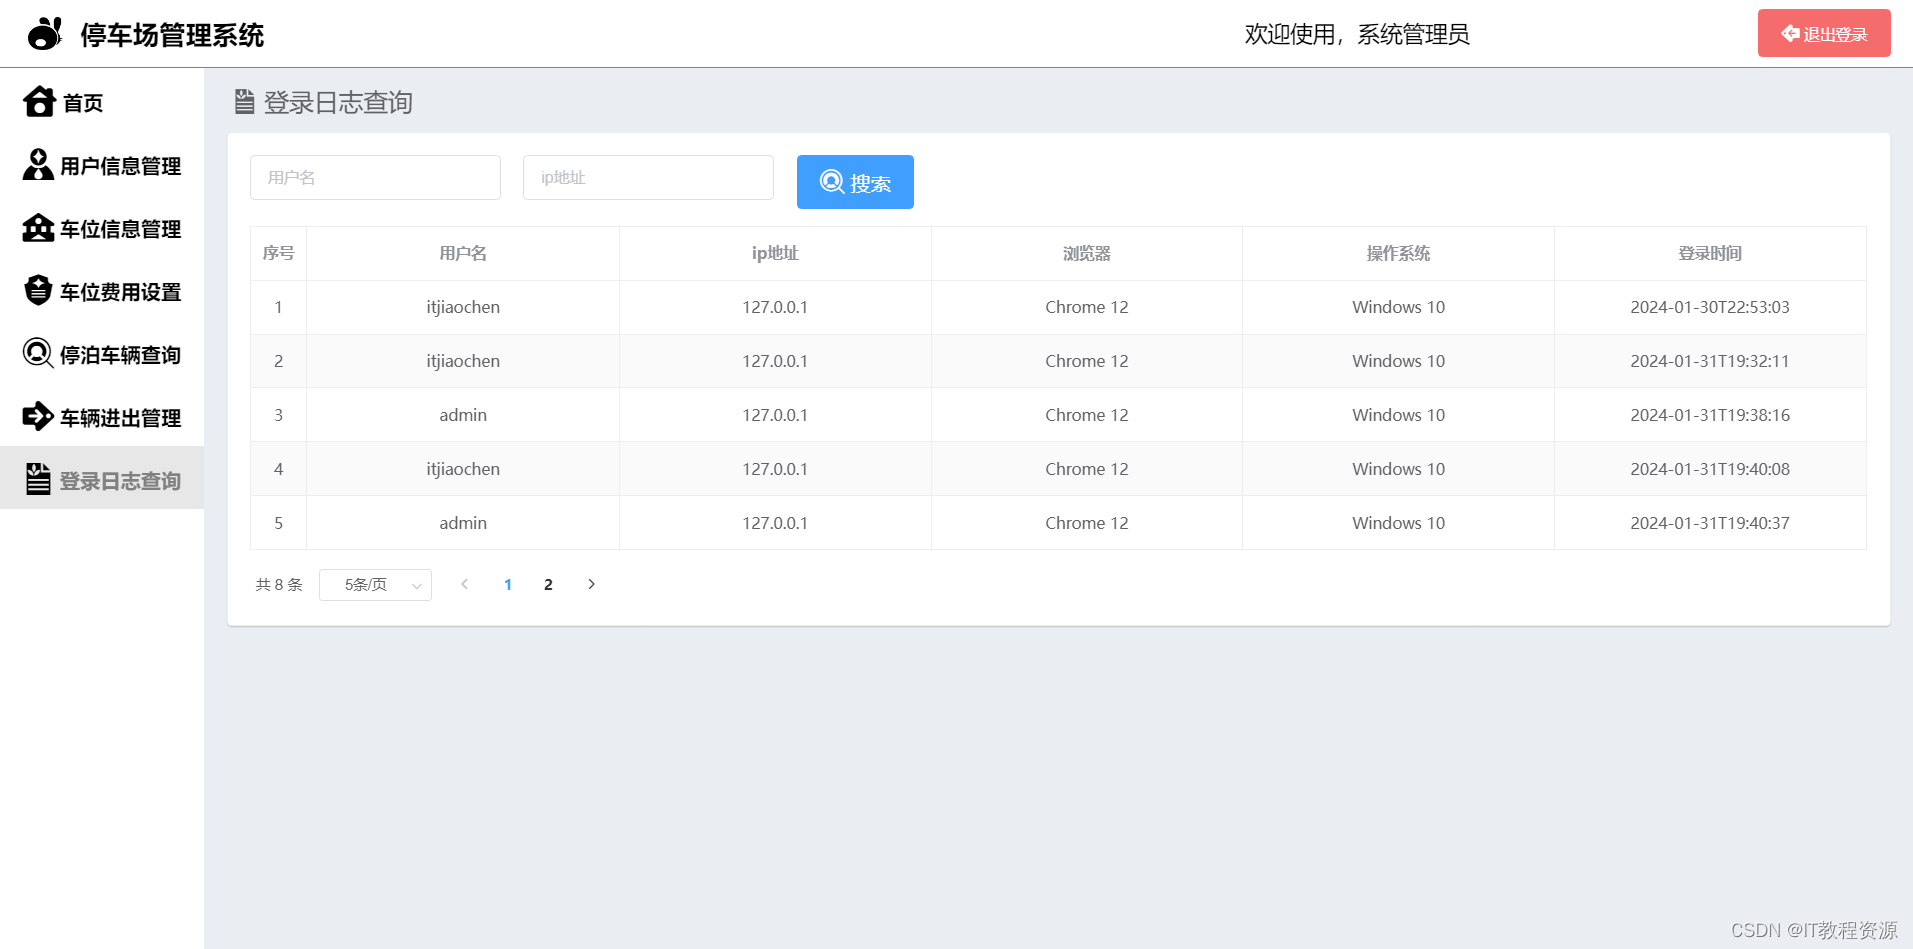Click the 操作系统 column header
This screenshot has height=949, width=1913.
coord(1398,253)
